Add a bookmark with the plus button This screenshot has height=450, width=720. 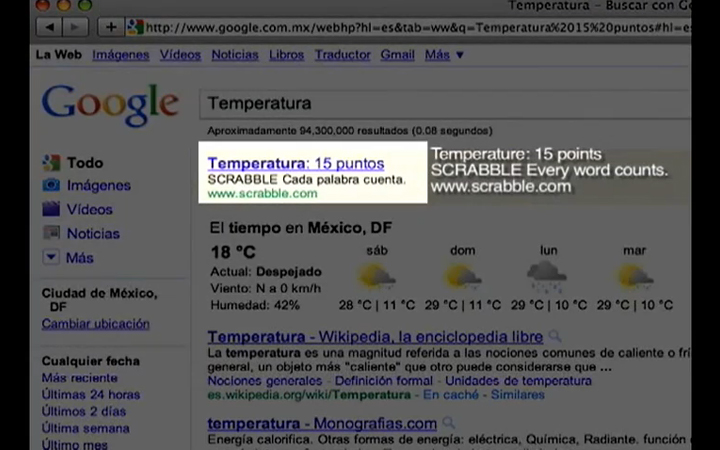[111, 27]
